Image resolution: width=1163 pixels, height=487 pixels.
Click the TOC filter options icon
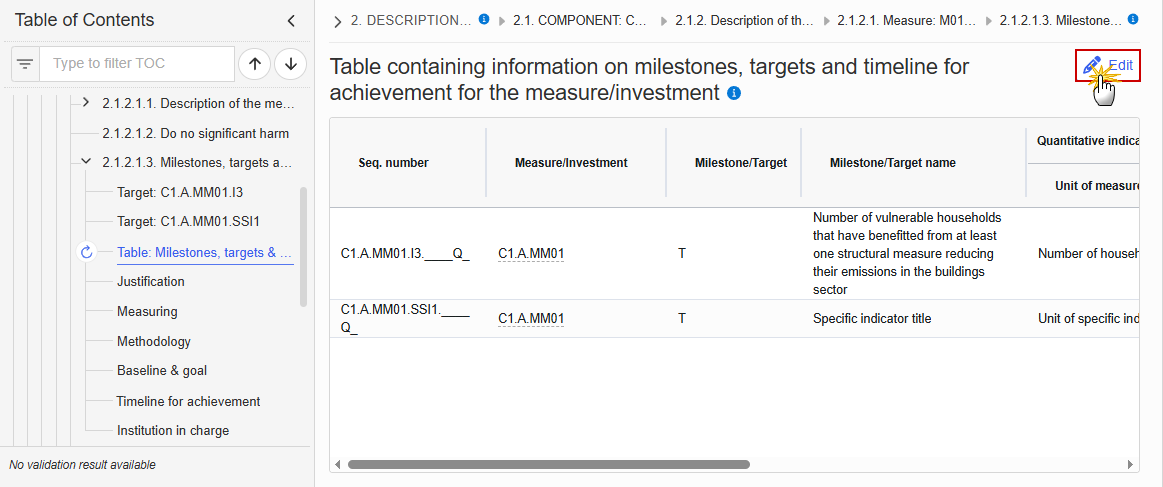[25, 64]
